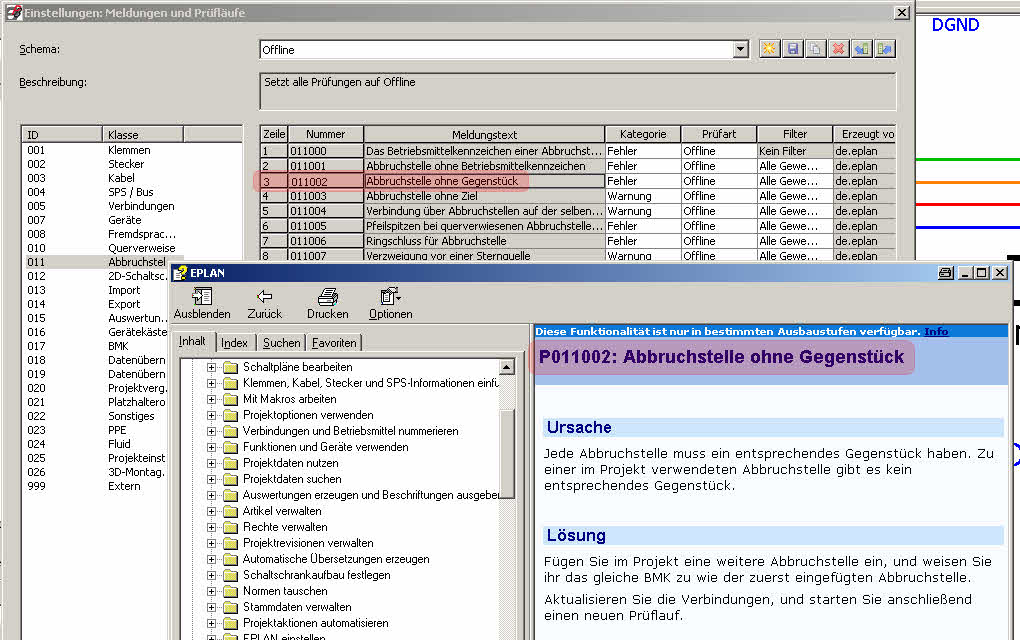Select the Normen tauschen folder icon
This screenshot has height=640, width=1020.
231,591
